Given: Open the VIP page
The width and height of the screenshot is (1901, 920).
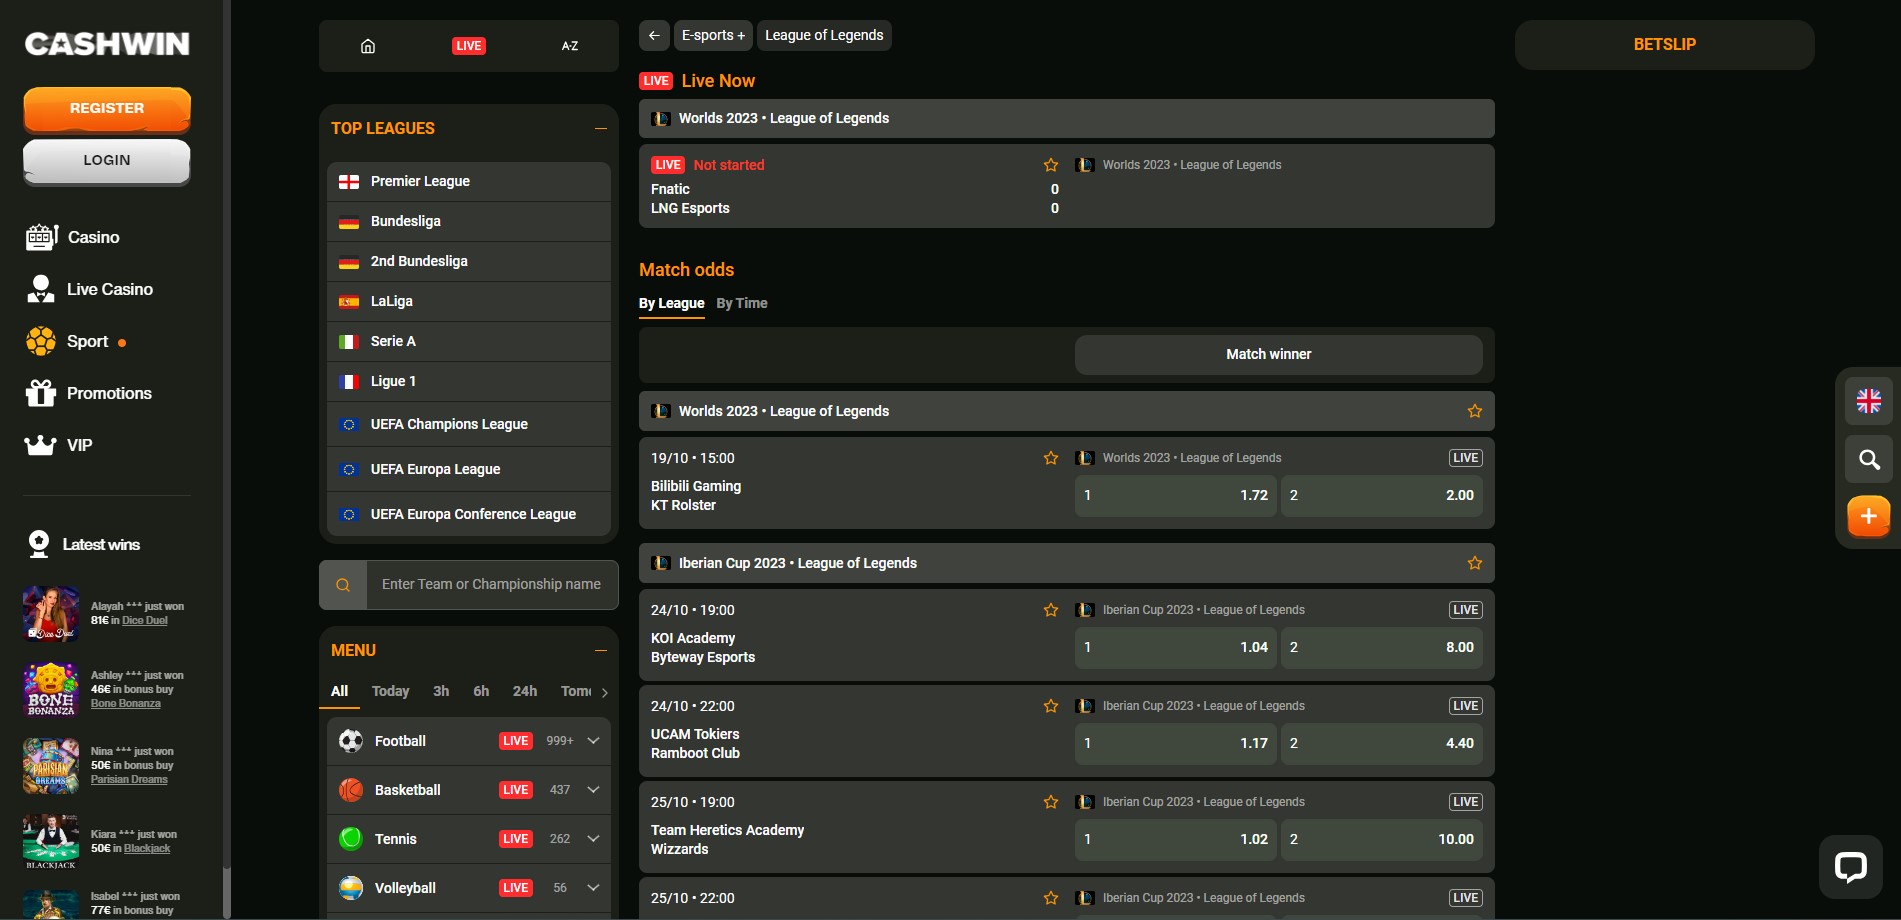Looking at the screenshot, I should coord(58,445).
